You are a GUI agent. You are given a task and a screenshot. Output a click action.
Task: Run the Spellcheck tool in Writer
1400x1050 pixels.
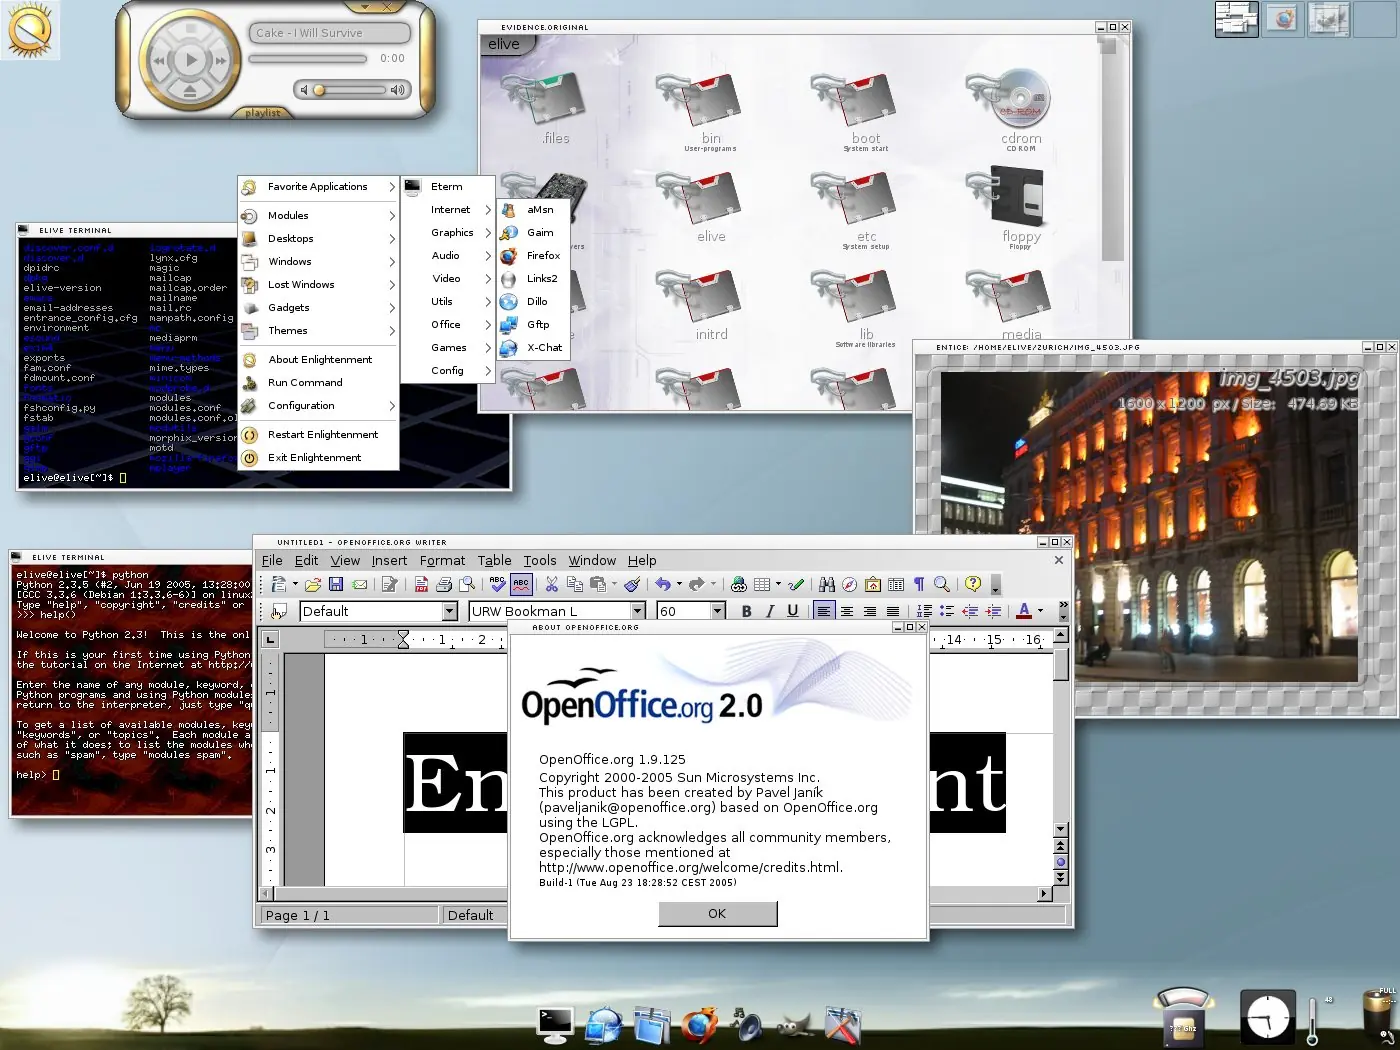[497, 584]
